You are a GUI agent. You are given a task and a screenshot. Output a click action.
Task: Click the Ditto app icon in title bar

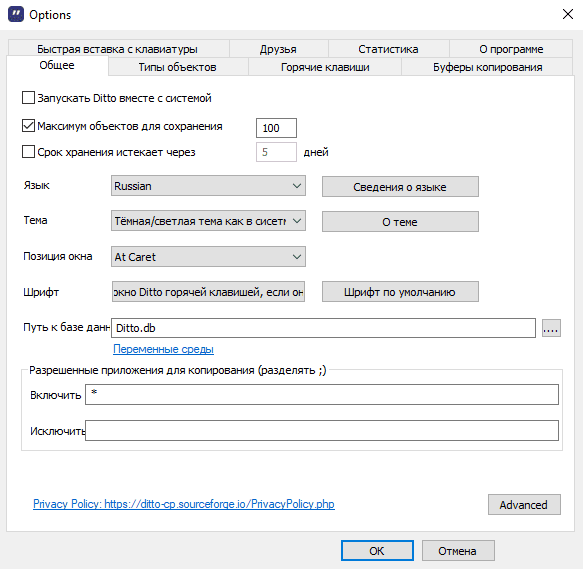pyautogui.click(x=16, y=15)
